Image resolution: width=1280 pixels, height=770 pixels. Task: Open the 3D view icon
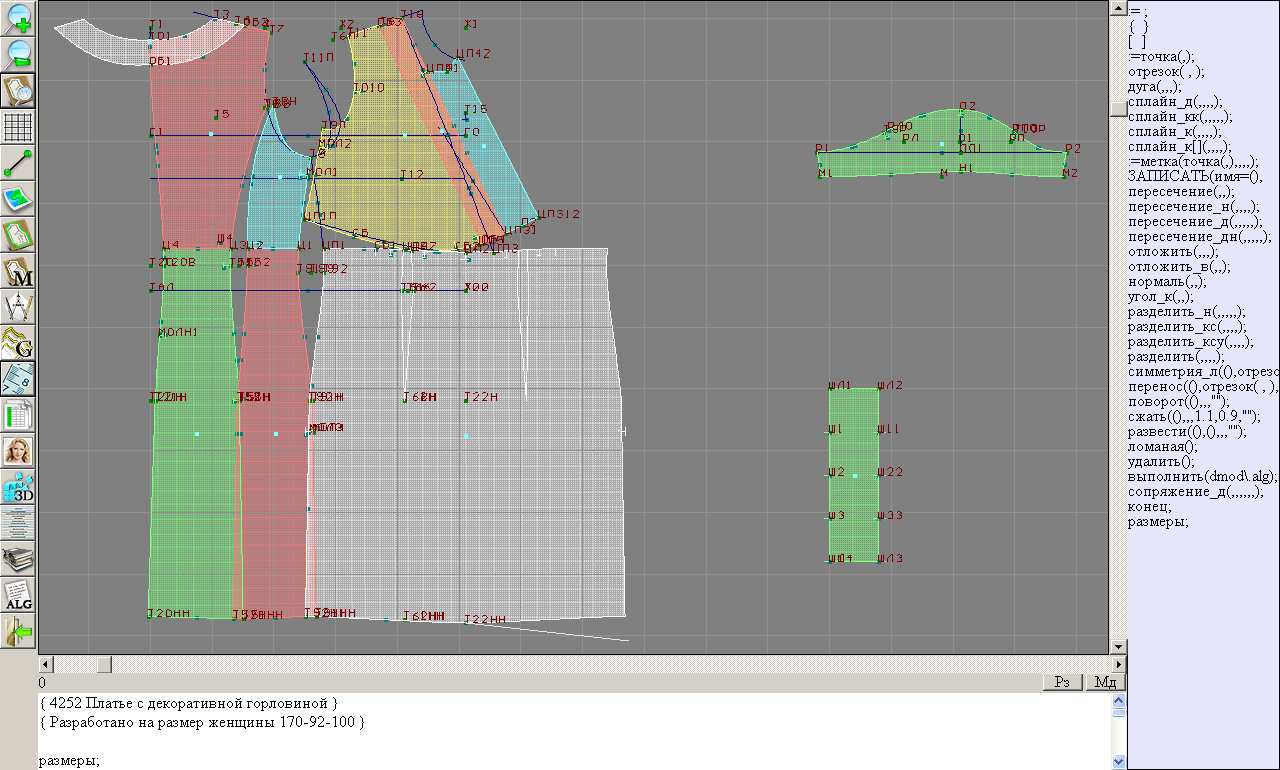click(19, 488)
